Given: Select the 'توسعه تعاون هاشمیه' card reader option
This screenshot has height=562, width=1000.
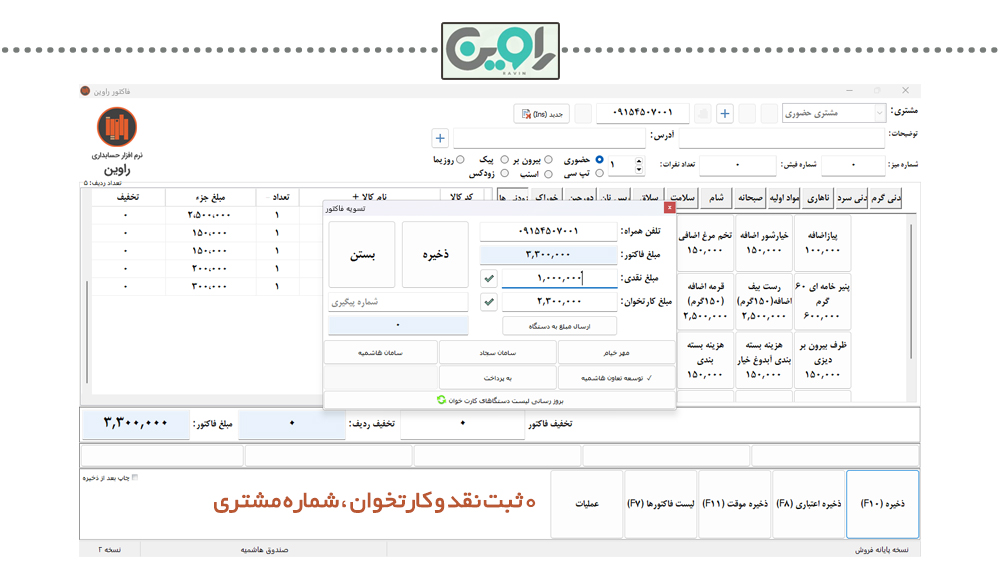Looking at the screenshot, I should [x=615, y=378].
